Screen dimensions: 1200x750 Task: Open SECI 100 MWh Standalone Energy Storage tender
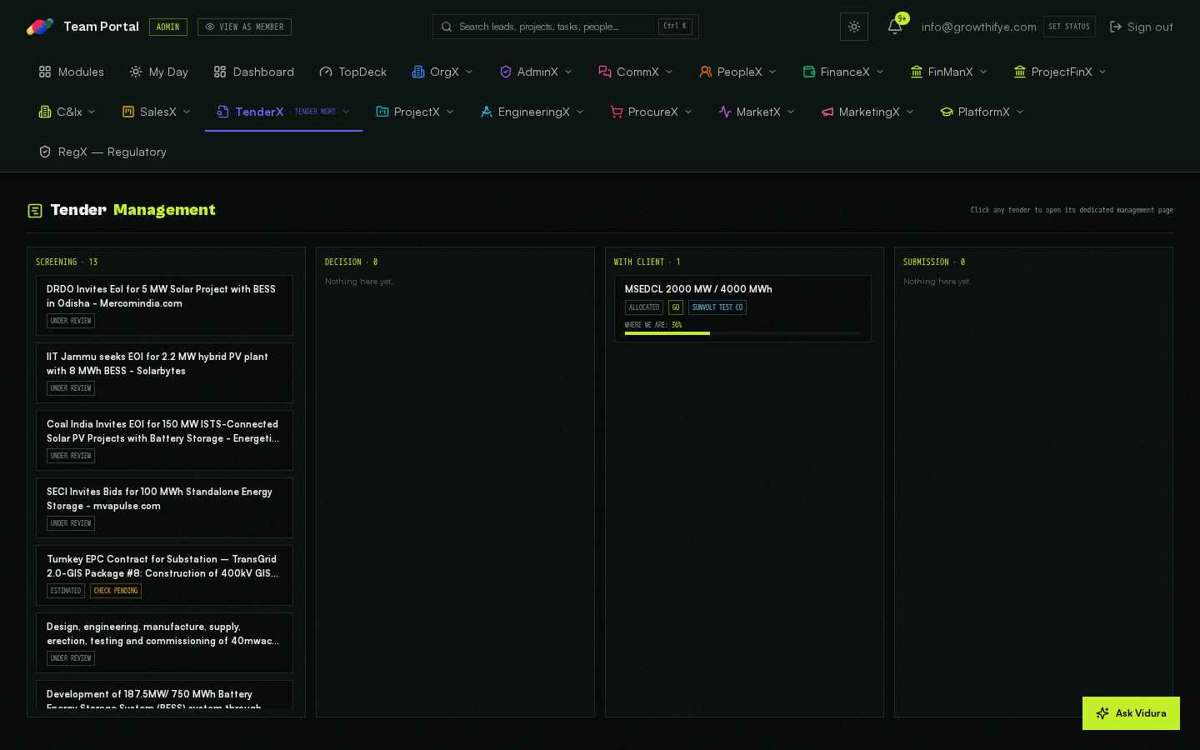(164, 507)
